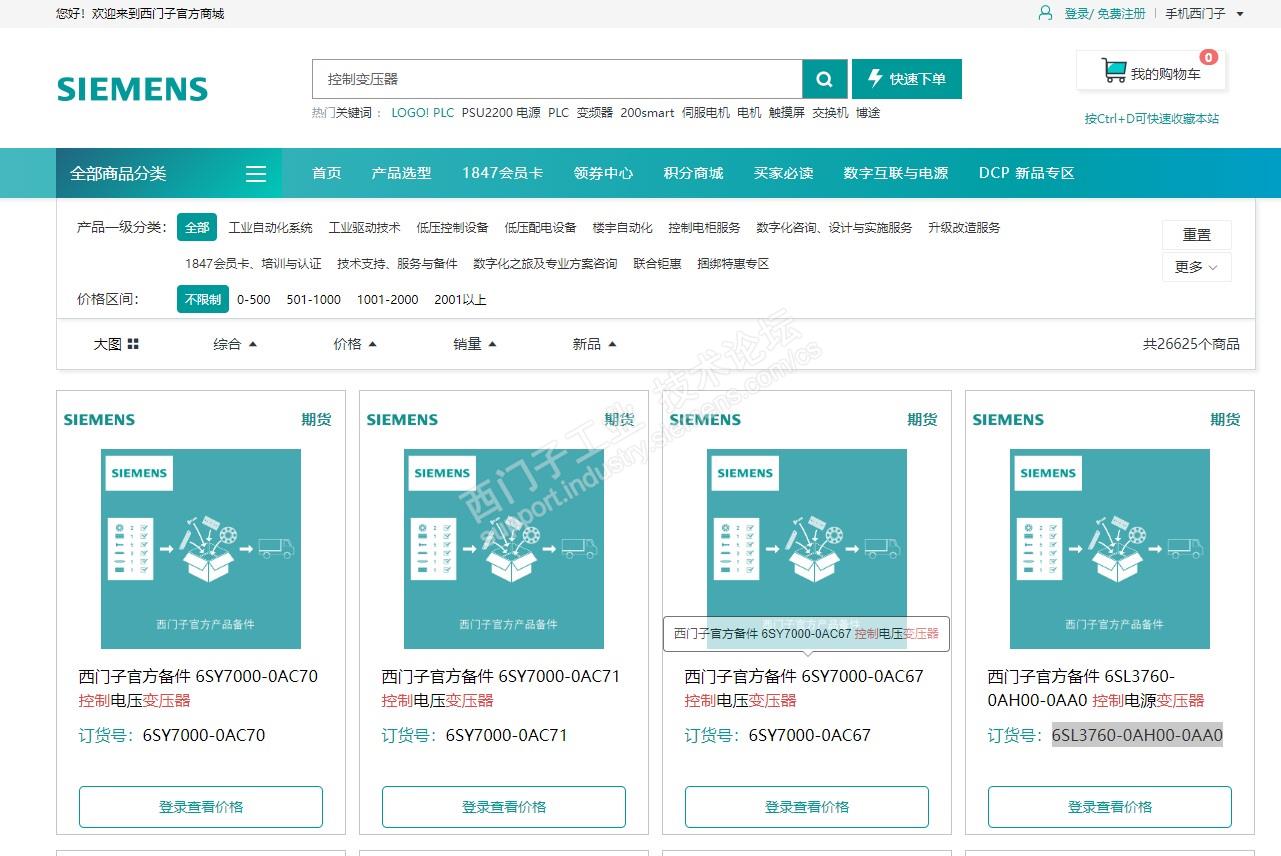The image size is (1281, 856).
Task: Filter by 升级改造服务 category
Action: [964, 227]
